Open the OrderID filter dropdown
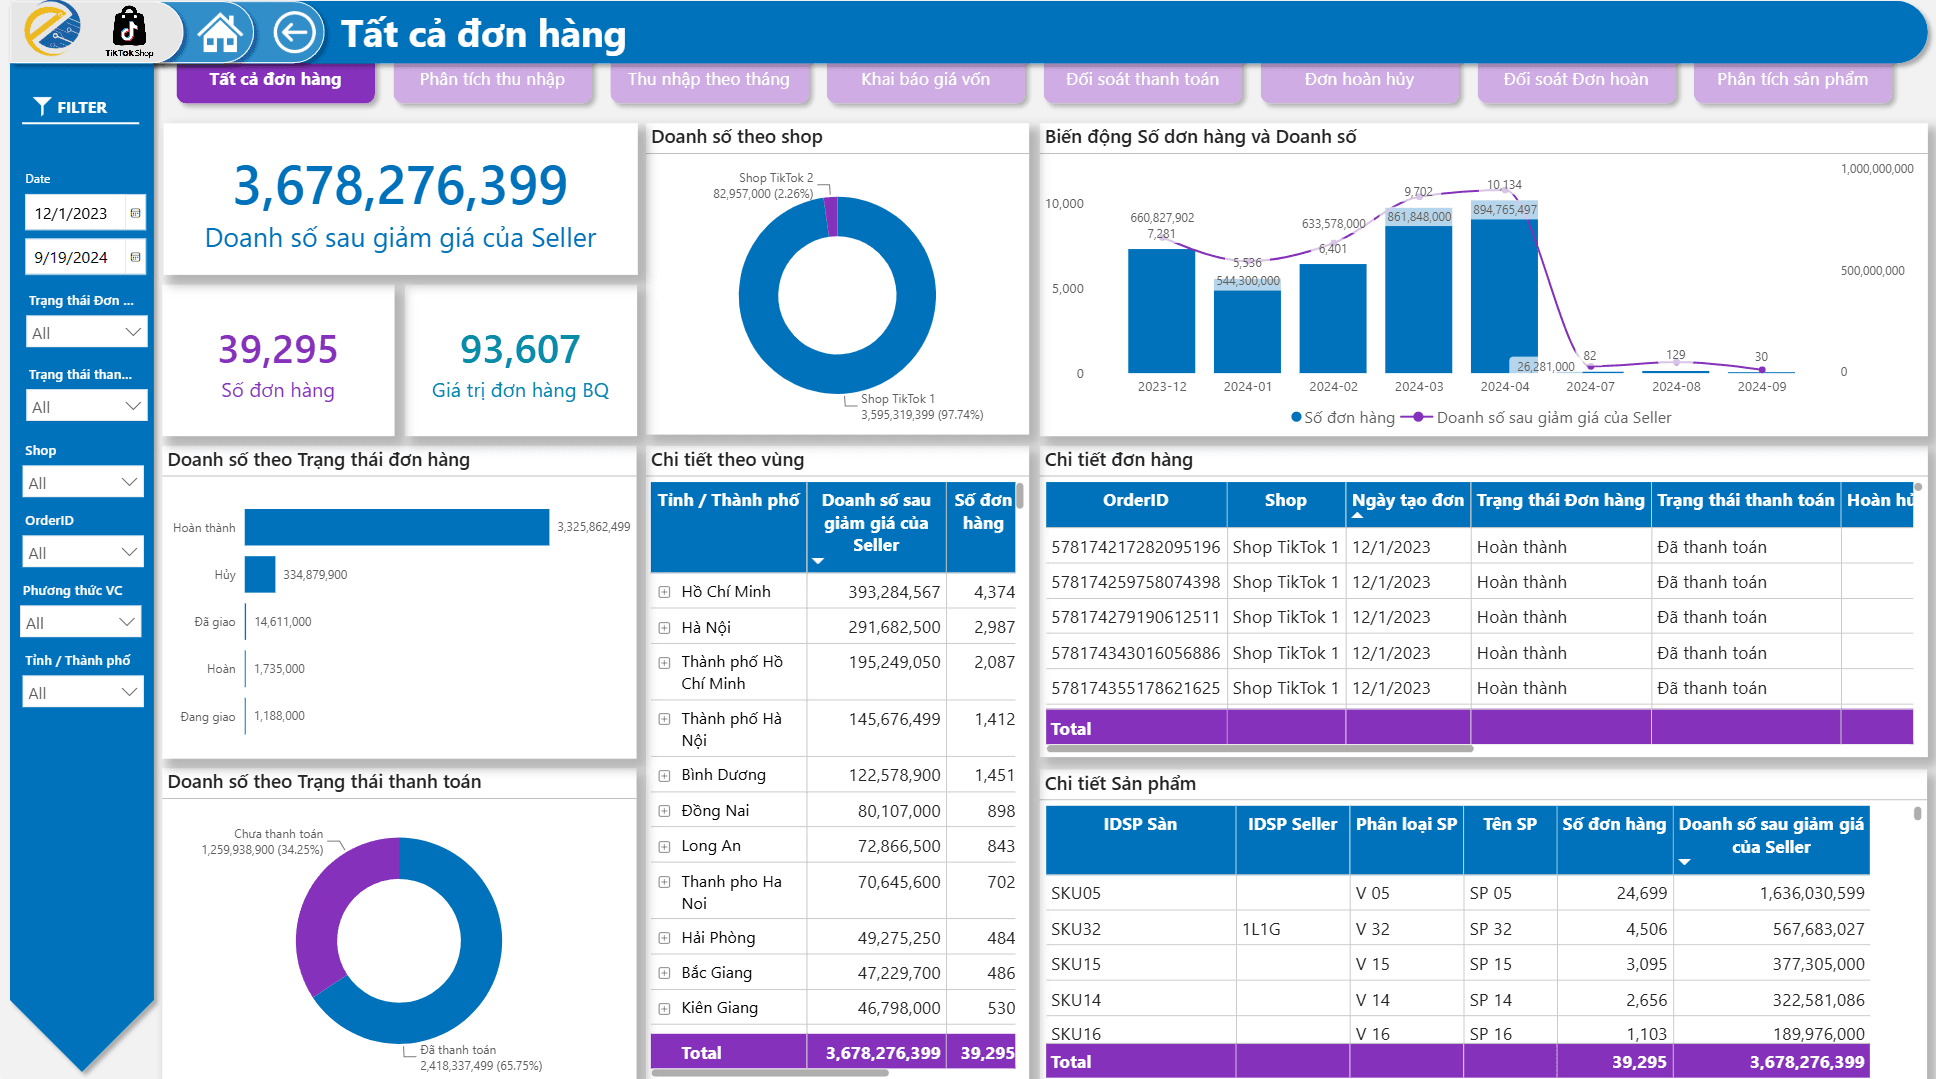 (x=83, y=552)
